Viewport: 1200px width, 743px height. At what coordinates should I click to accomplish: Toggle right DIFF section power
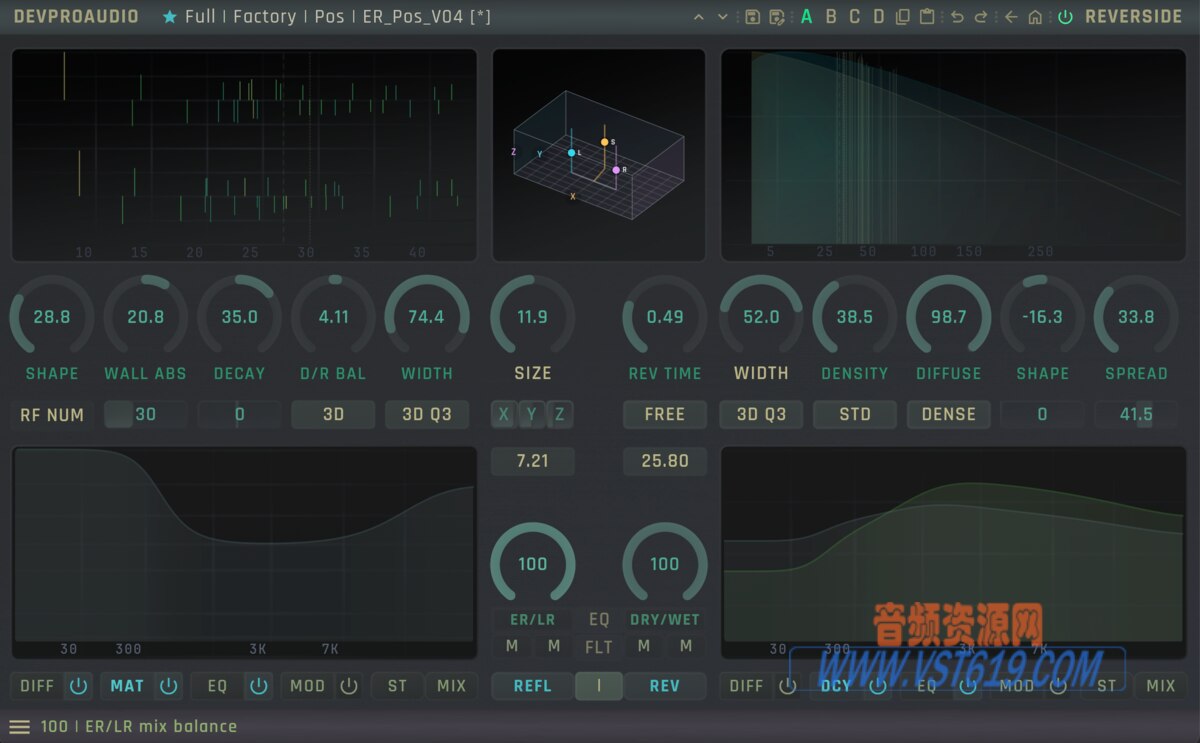coord(788,686)
